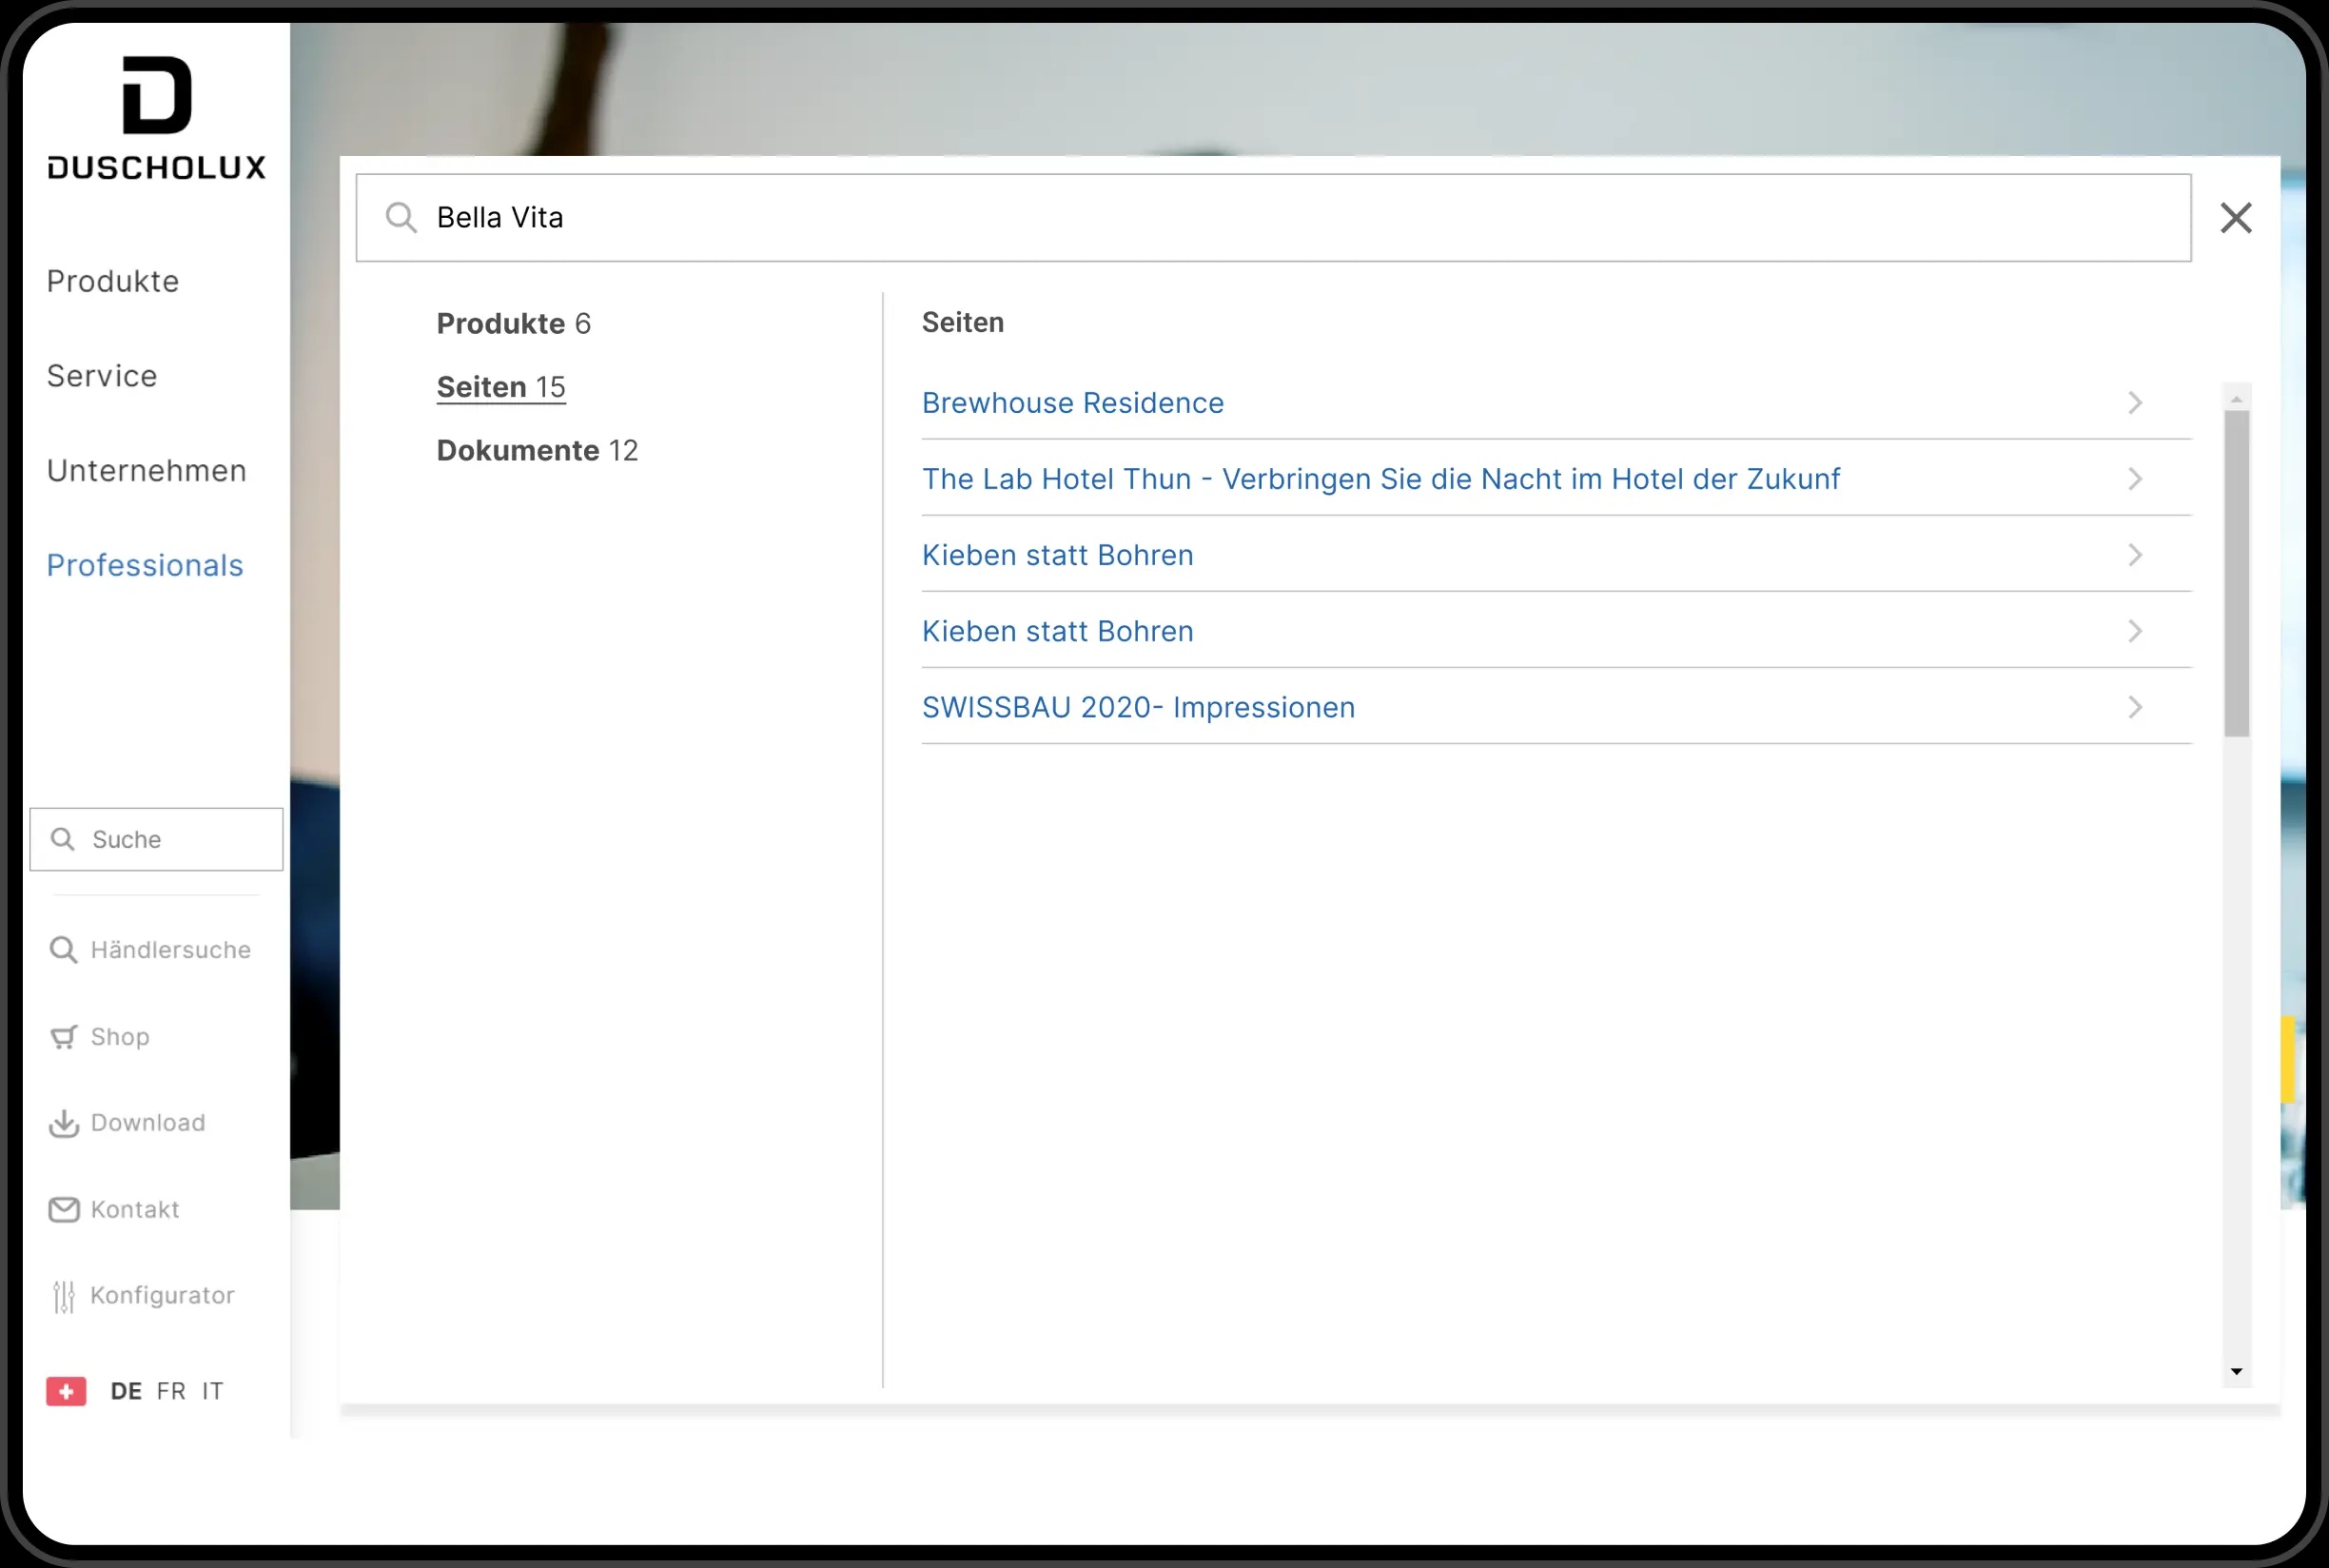The image size is (2329, 1568).
Task: Launch the Konfigurator sliders icon
Action: coord(63,1296)
